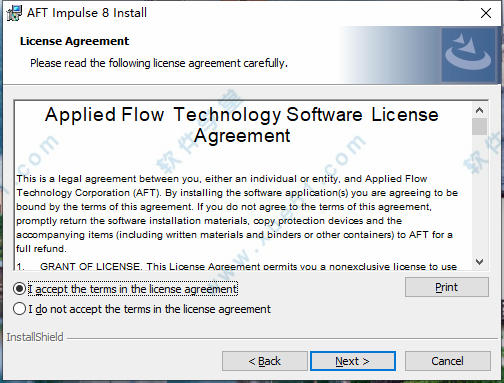
Task: Click the license text scroll up arrow
Action: point(479,110)
